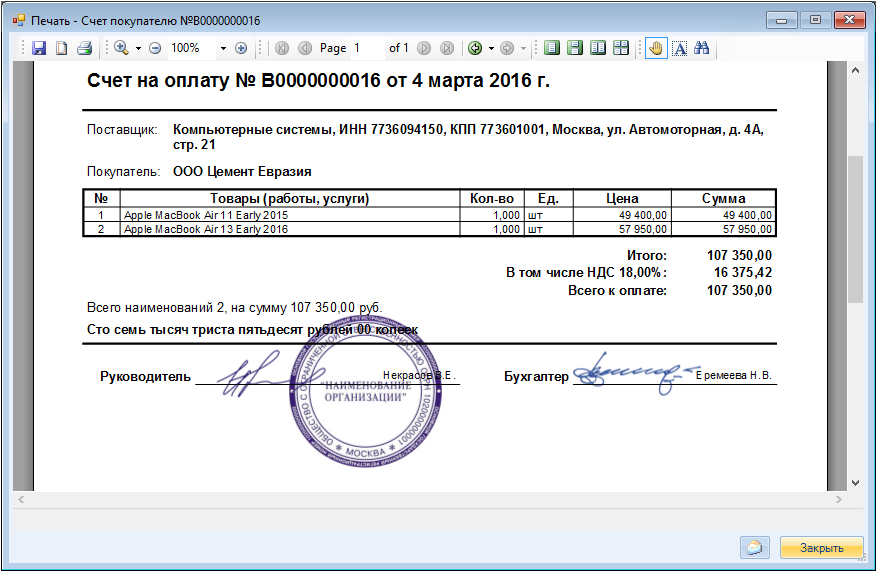Switch to single page view

[552, 48]
